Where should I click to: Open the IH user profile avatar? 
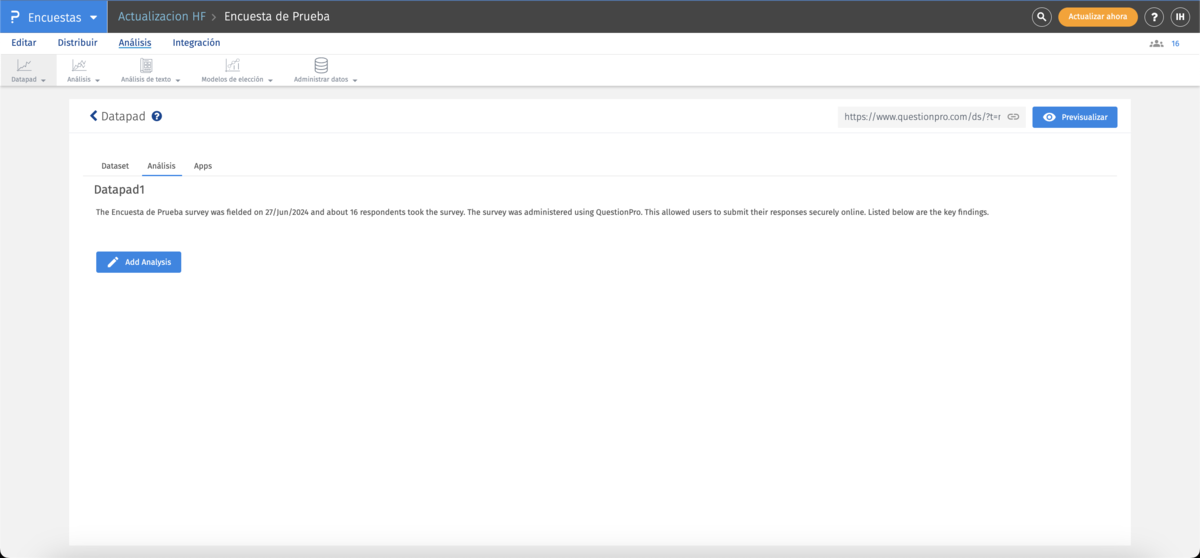click(1180, 17)
